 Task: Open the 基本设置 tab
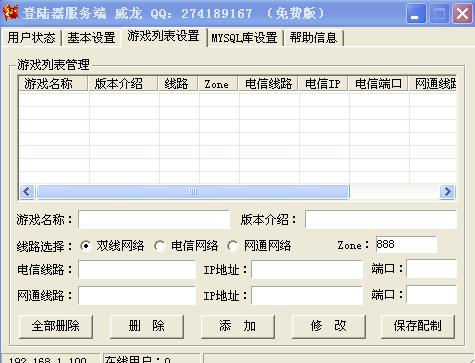coord(91,38)
